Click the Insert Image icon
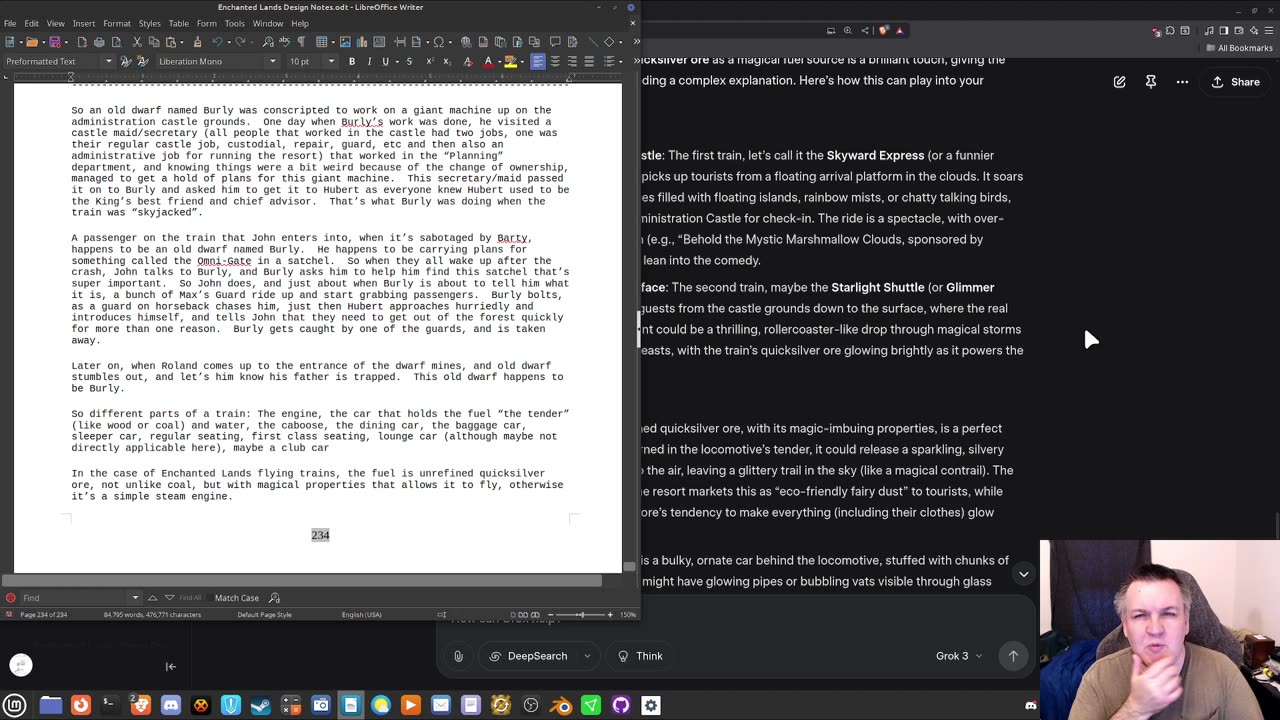 pos(345,42)
